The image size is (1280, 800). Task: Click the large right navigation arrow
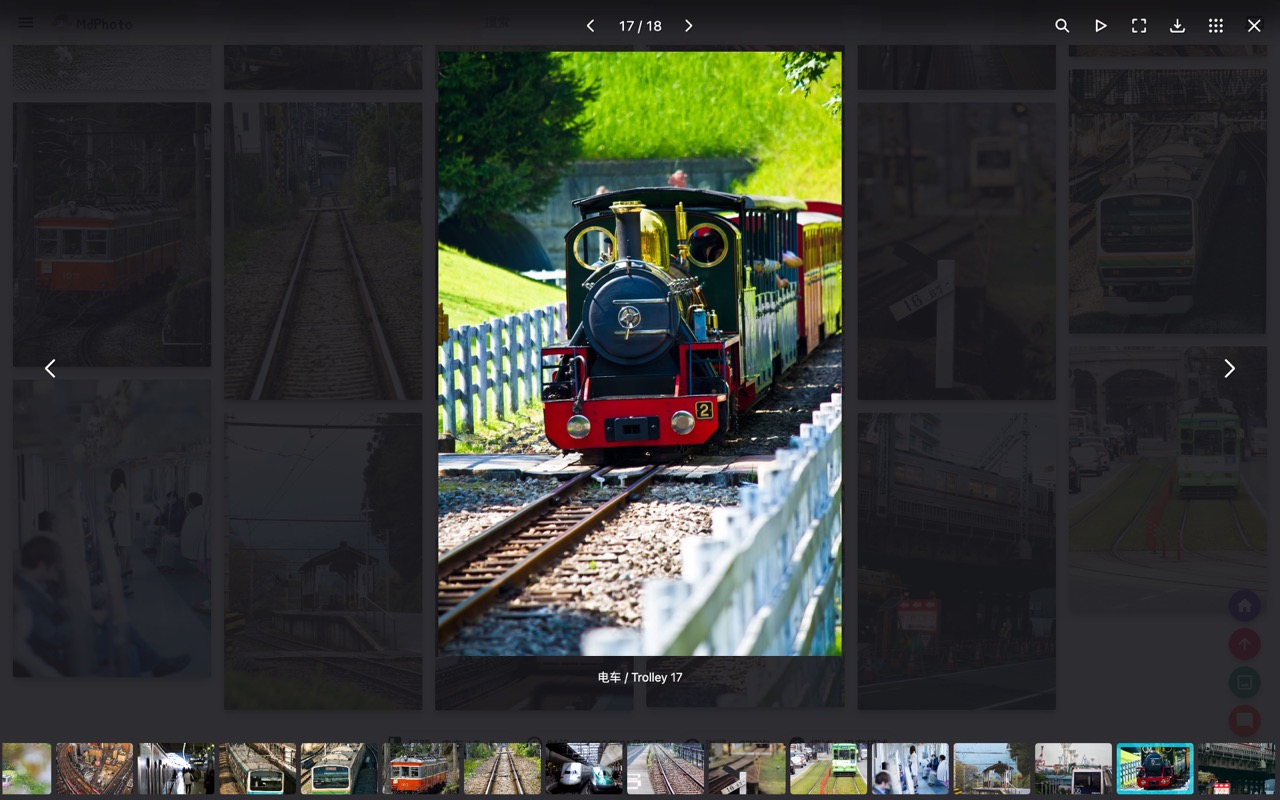click(x=1229, y=369)
